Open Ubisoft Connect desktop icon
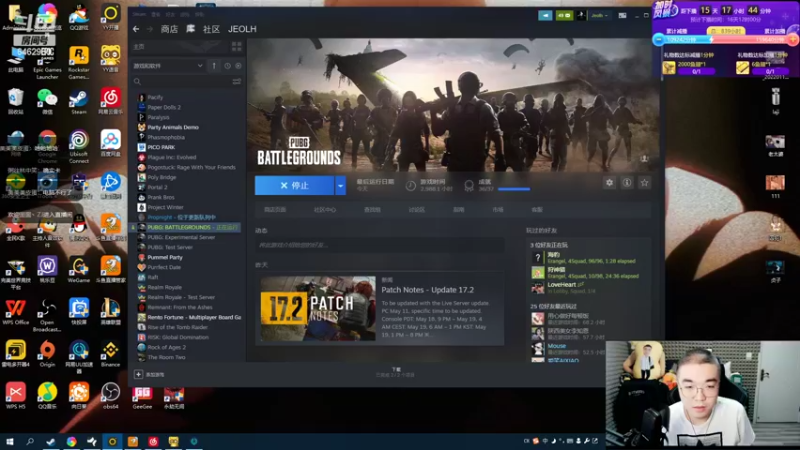 pos(79,147)
